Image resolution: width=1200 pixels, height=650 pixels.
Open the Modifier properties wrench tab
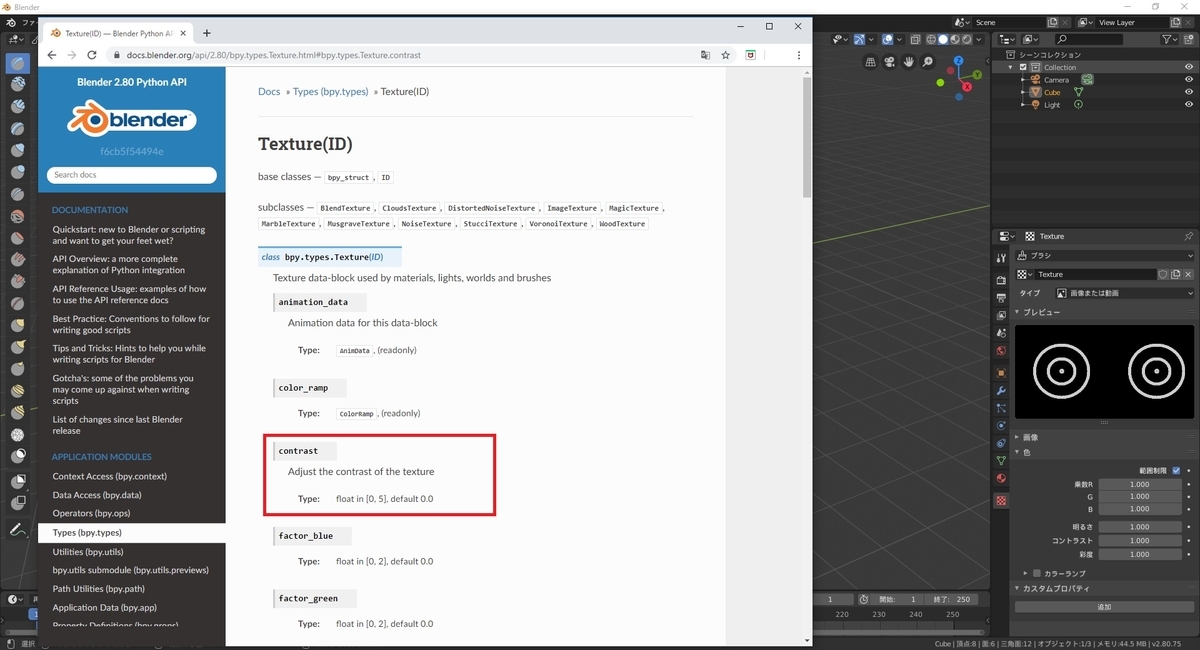(1001, 390)
